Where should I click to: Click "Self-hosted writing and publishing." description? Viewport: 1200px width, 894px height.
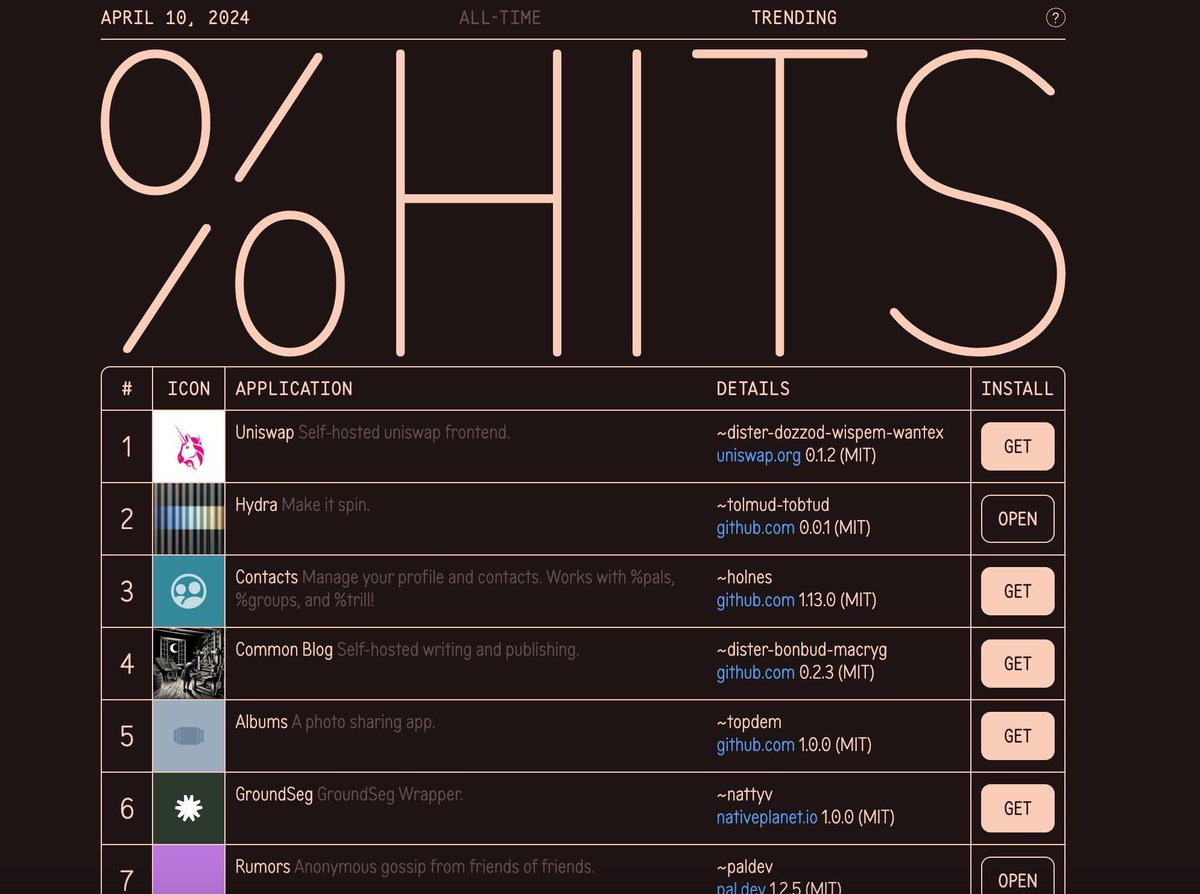click(458, 650)
